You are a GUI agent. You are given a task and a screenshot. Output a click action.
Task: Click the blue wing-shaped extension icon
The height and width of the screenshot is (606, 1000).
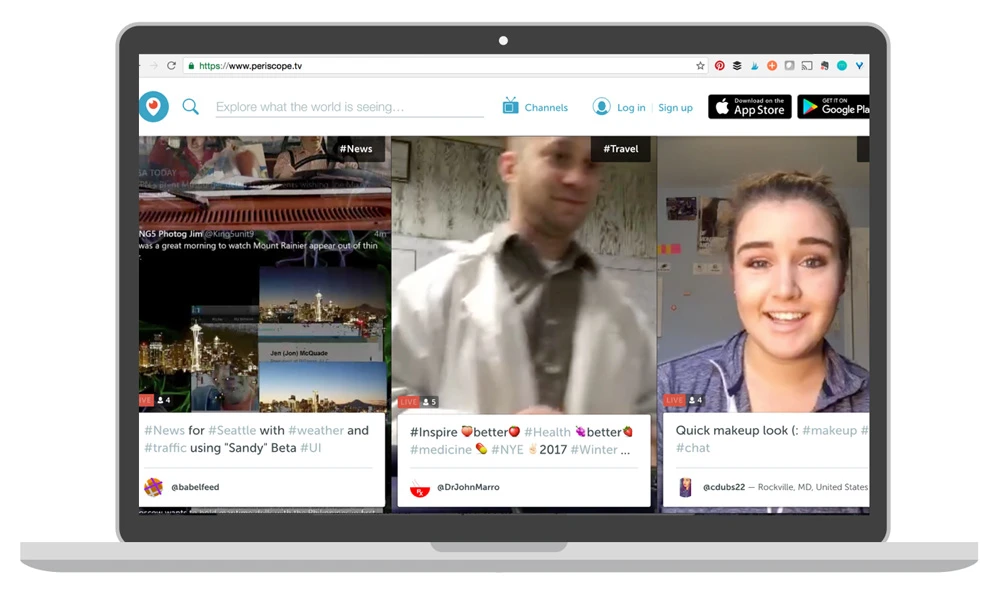click(754, 66)
